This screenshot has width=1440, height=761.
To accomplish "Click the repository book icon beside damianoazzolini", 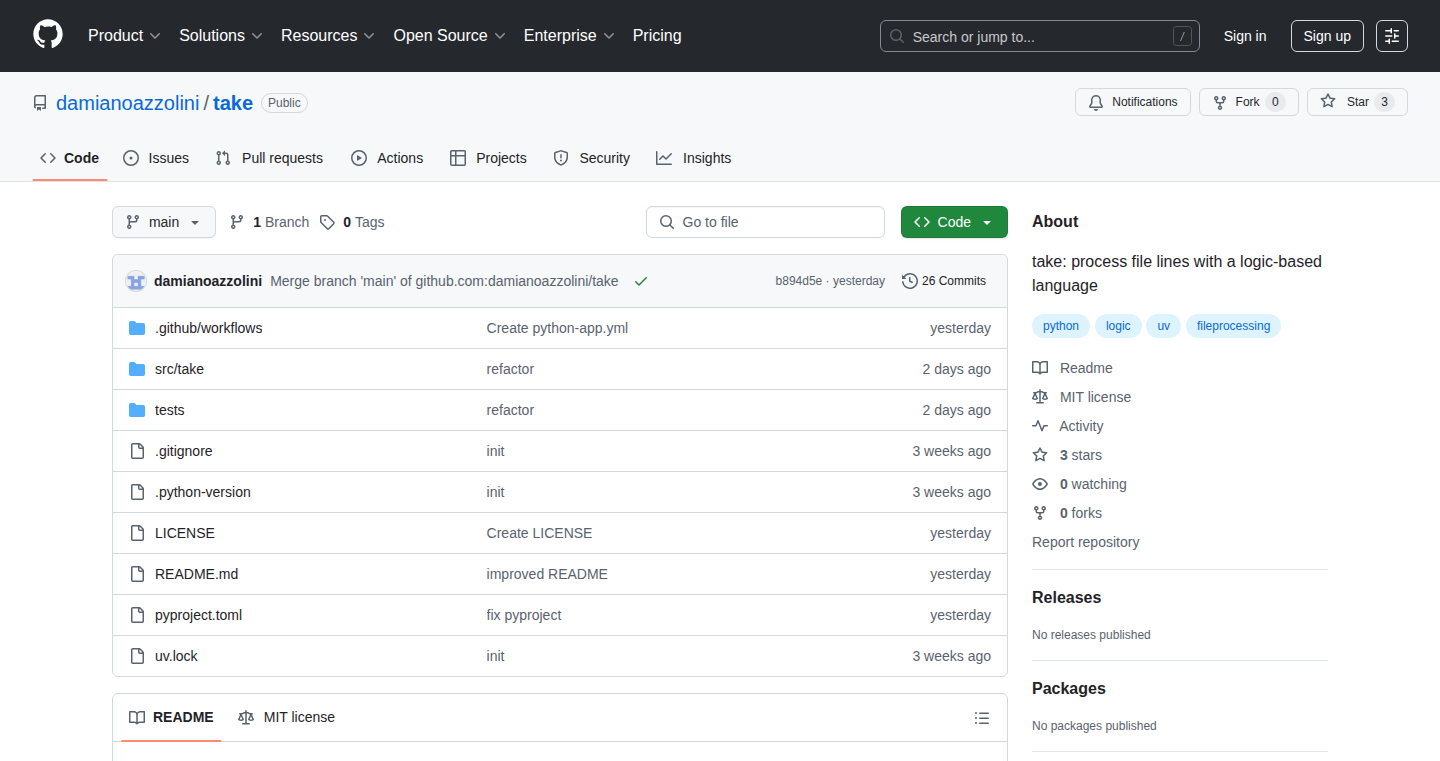I will (x=40, y=103).
